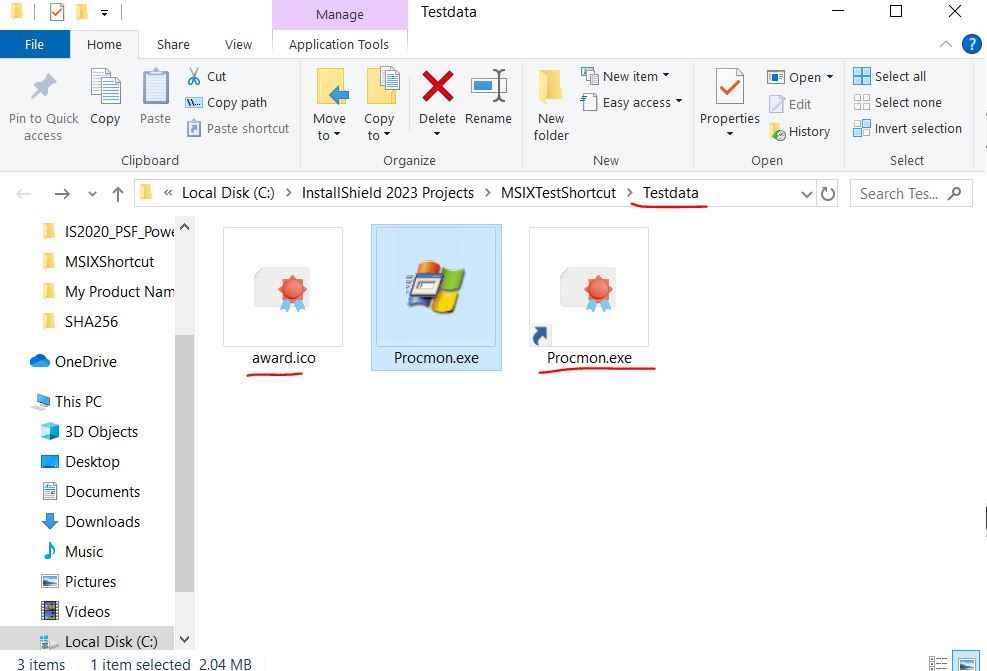
Task: Open the Move to dropdown
Action: coord(329,100)
